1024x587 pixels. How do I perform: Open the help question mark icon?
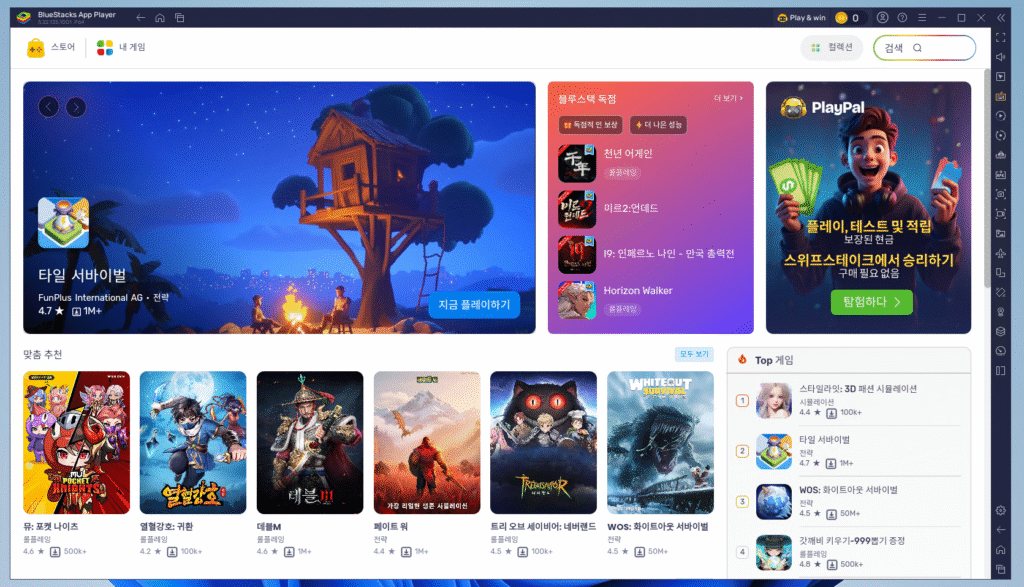pyautogui.click(x=903, y=18)
